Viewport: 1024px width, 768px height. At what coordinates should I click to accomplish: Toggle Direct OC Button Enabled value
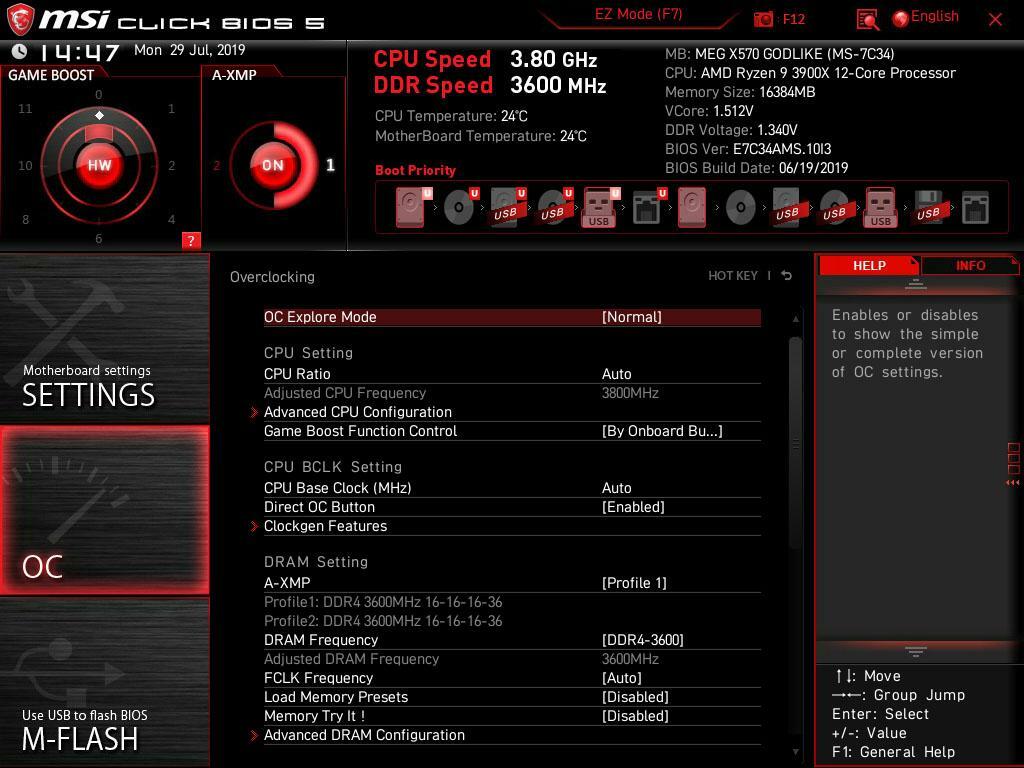[x=633, y=507]
